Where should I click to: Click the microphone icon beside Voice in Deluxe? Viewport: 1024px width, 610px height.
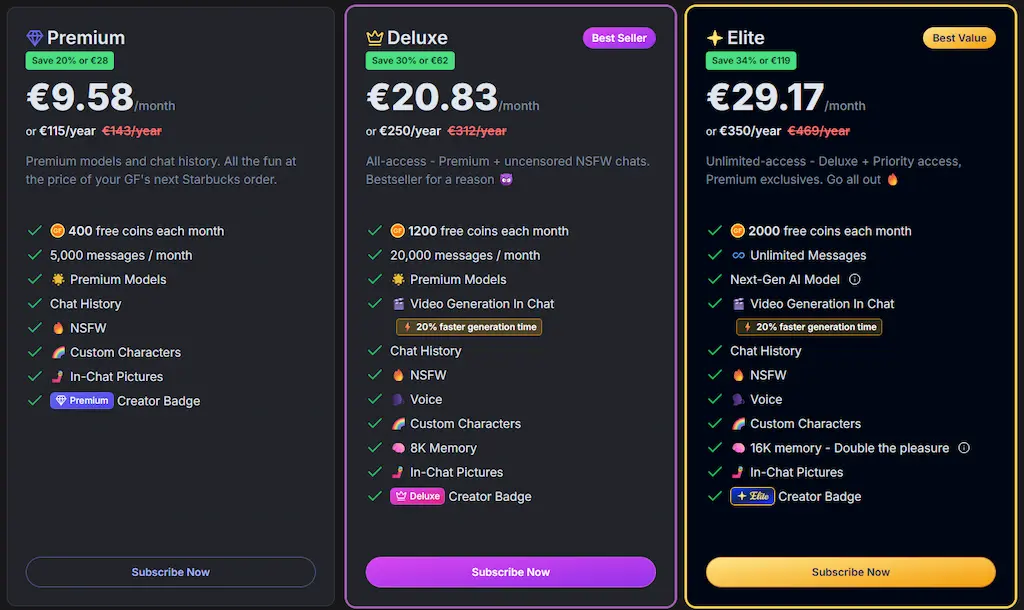398,399
